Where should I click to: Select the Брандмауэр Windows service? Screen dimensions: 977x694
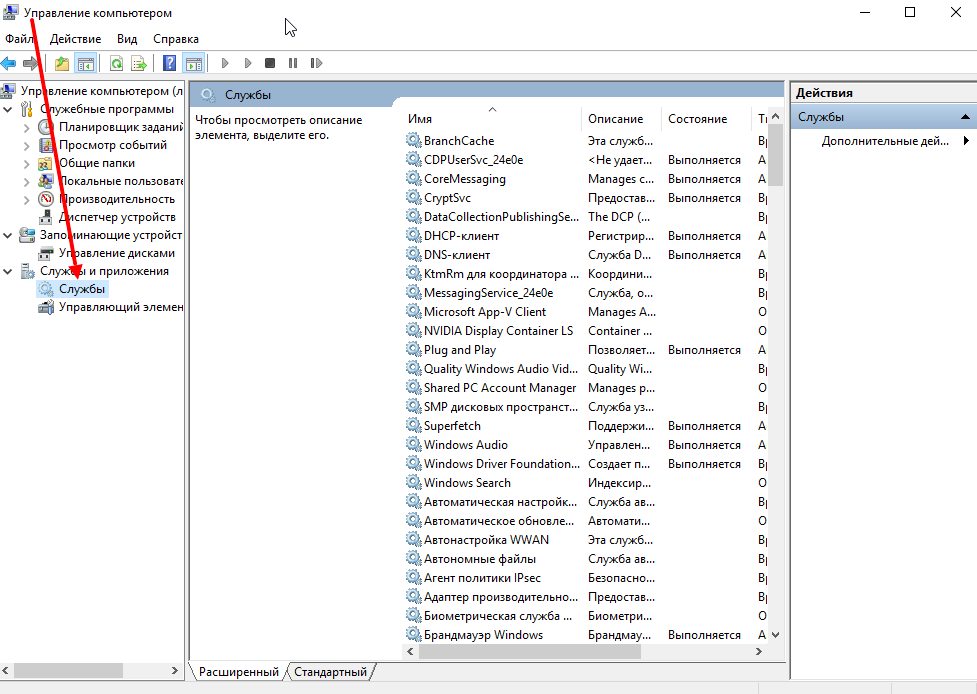[x=484, y=635]
